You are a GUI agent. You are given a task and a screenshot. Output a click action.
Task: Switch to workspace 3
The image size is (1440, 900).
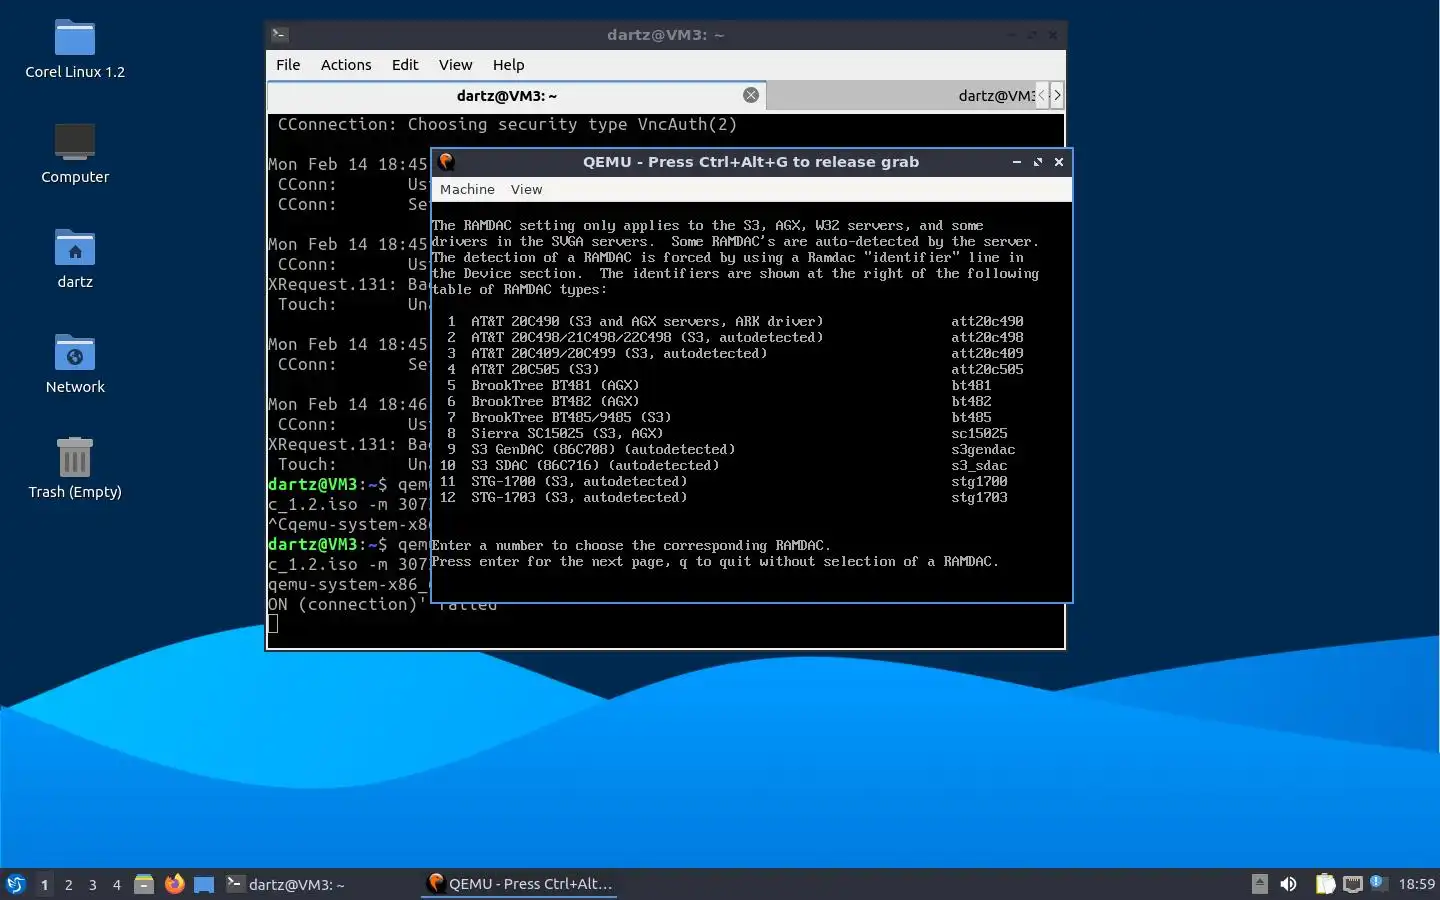92,885
